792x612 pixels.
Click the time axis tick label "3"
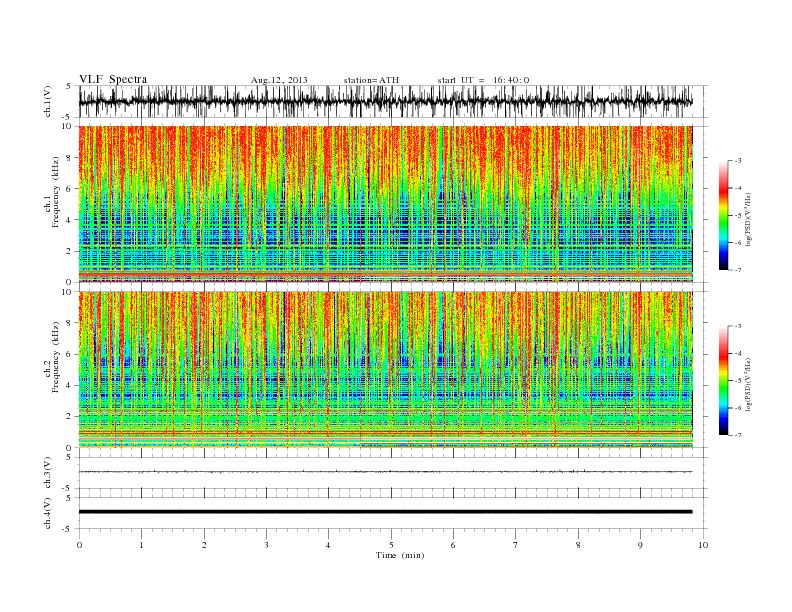point(266,545)
